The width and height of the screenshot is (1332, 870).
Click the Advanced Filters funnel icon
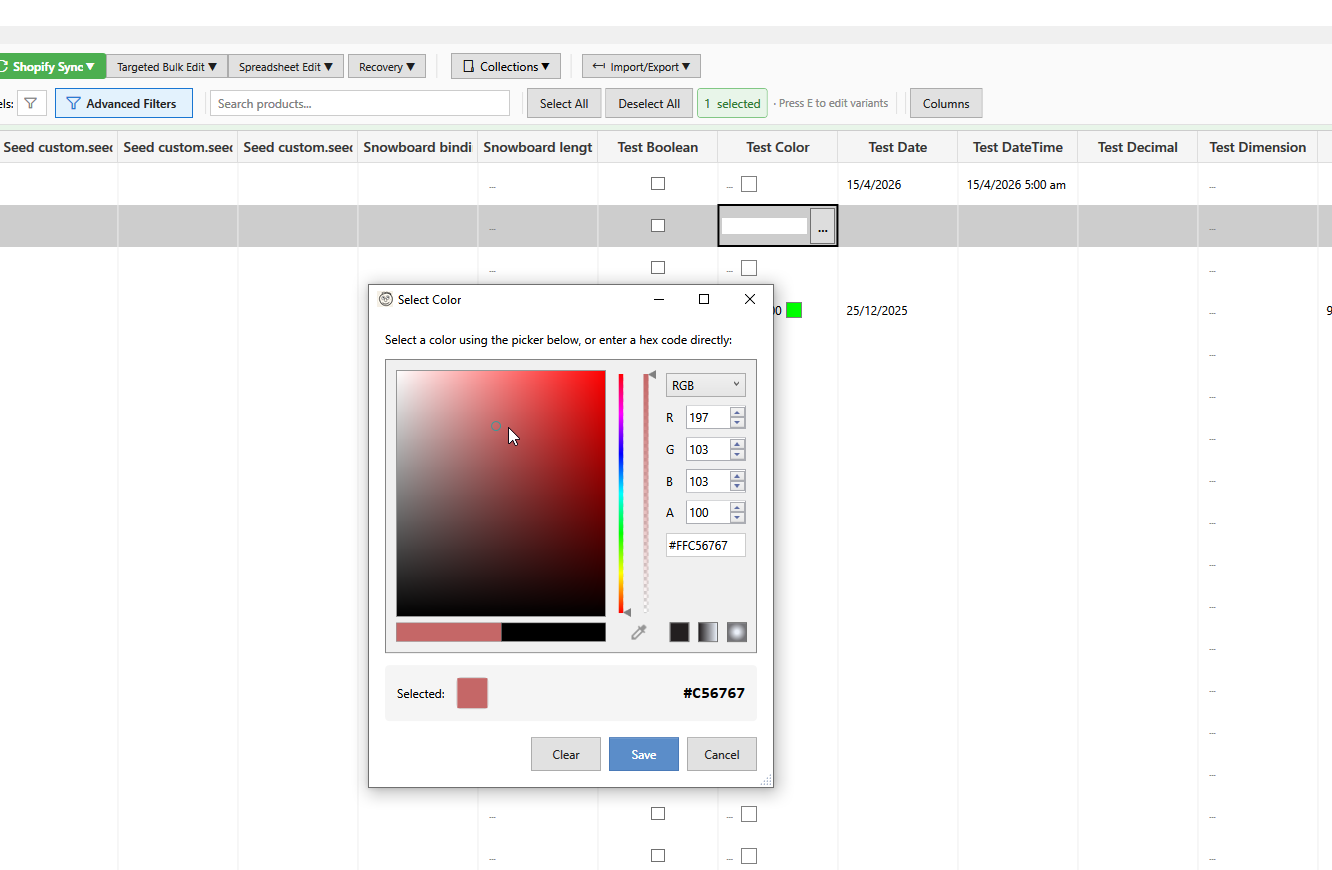[x=73, y=102]
